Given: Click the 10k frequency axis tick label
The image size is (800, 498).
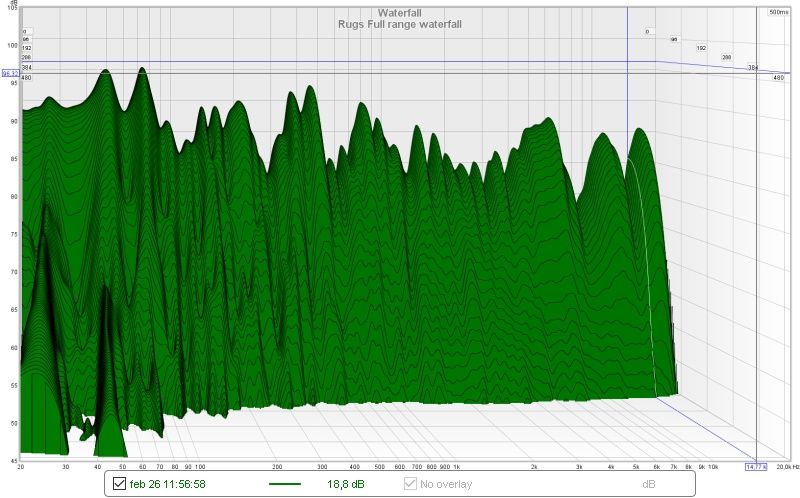Looking at the screenshot, I should (713, 466).
